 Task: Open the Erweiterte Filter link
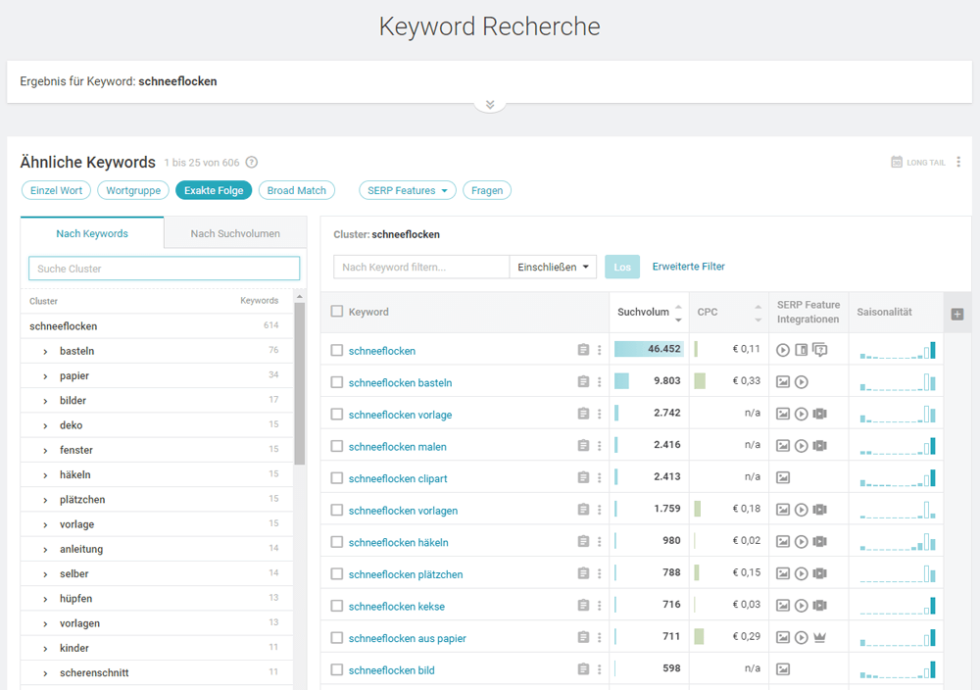tap(688, 266)
